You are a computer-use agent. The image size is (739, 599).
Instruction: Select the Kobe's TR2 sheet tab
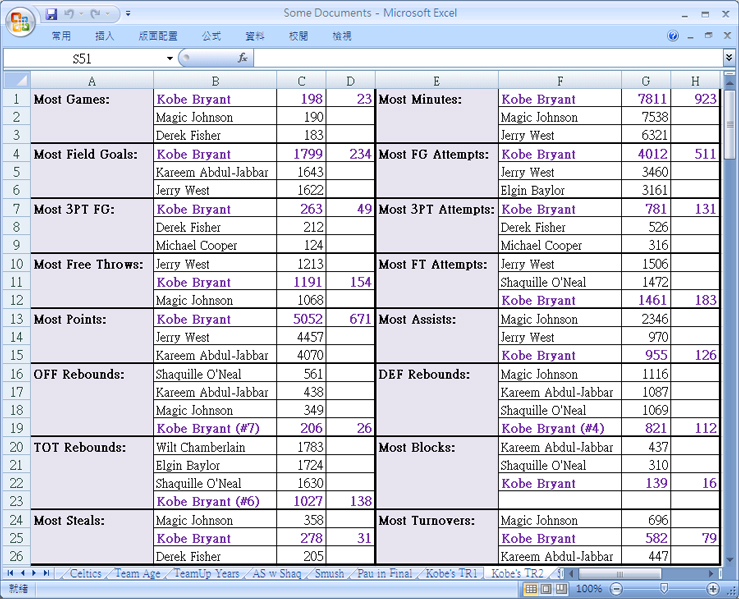click(517, 574)
